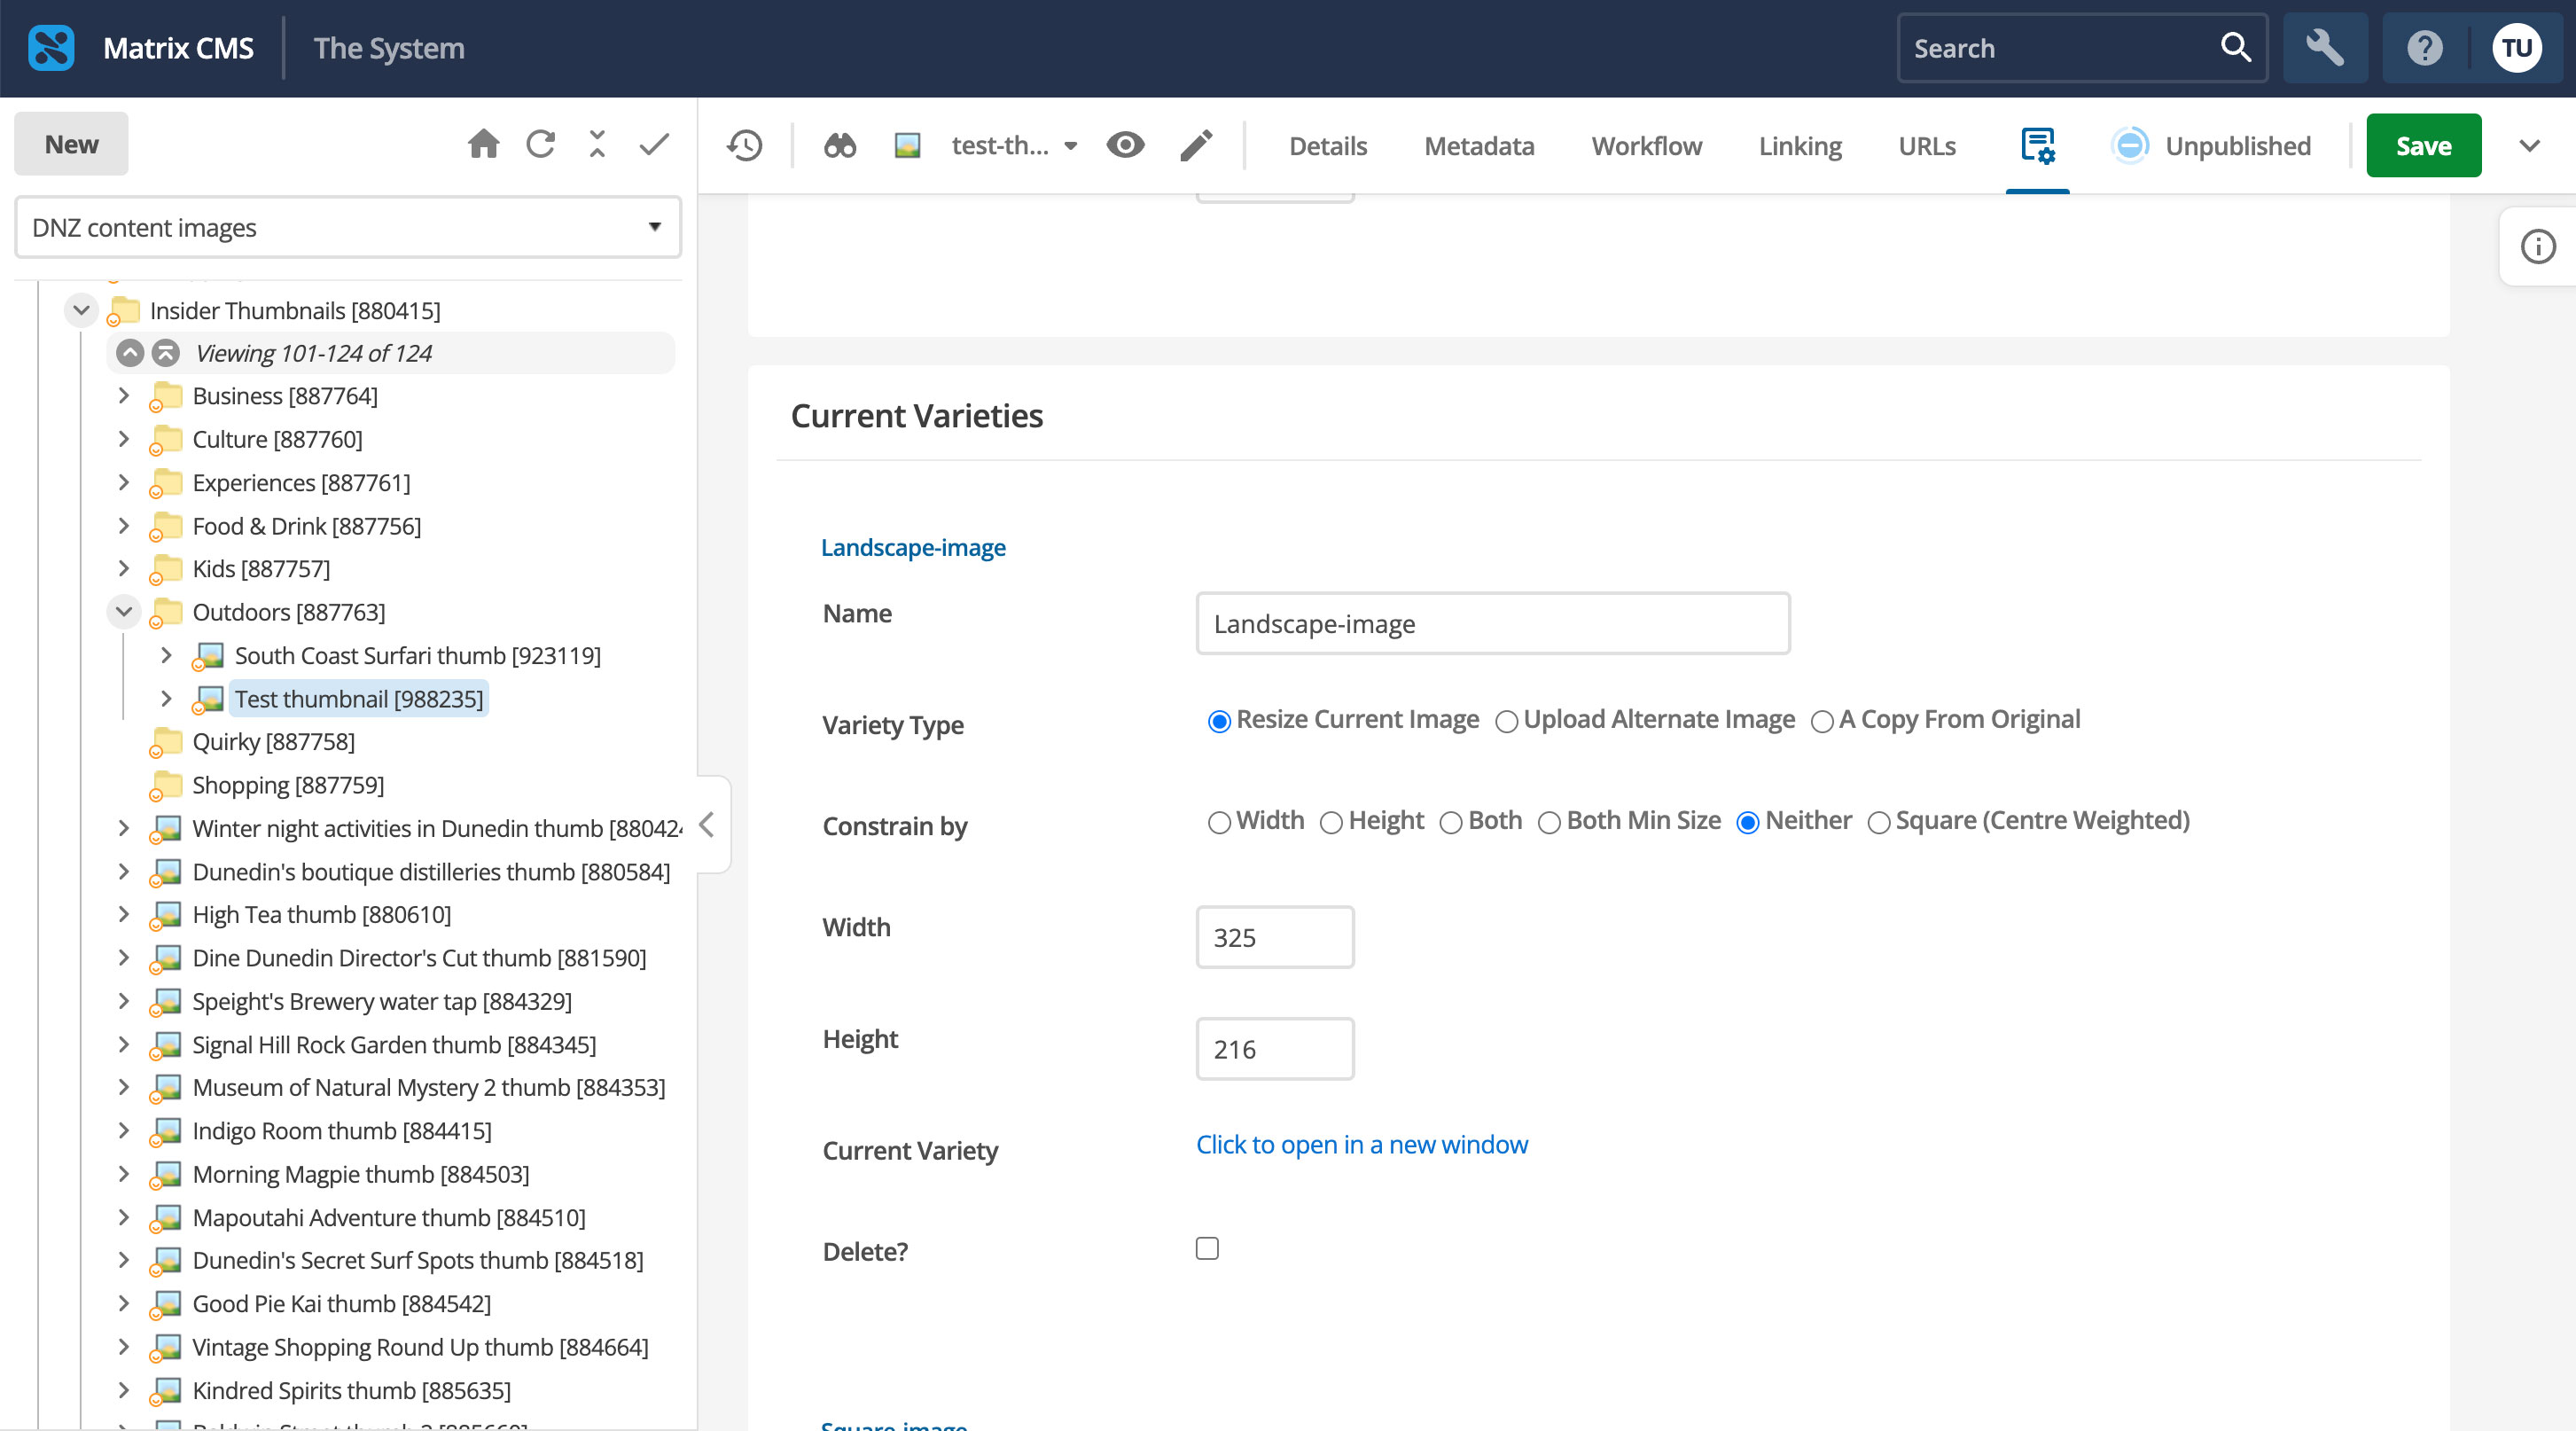The height and width of the screenshot is (1431, 2576).
Task: Open the history clock icon
Action: point(745,146)
